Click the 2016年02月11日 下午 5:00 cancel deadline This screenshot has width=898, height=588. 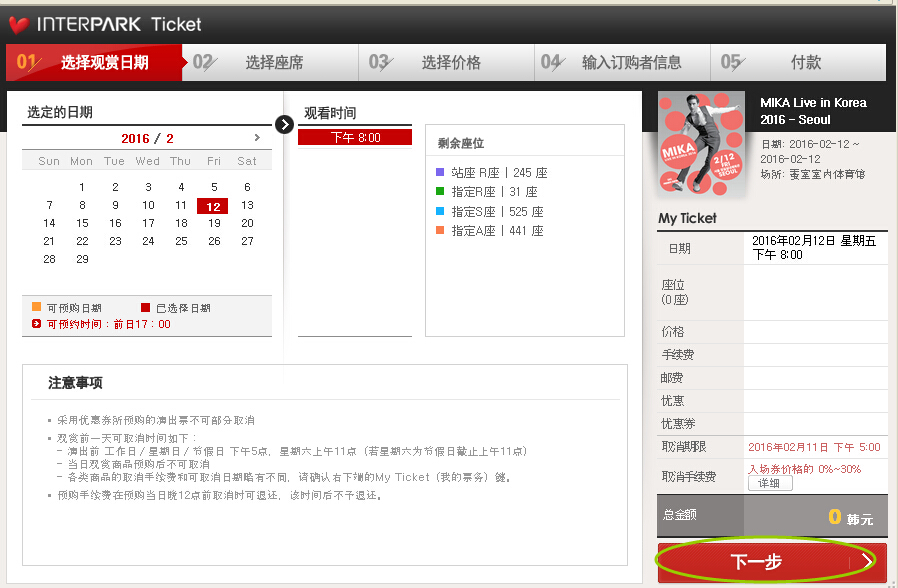(x=814, y=447)
